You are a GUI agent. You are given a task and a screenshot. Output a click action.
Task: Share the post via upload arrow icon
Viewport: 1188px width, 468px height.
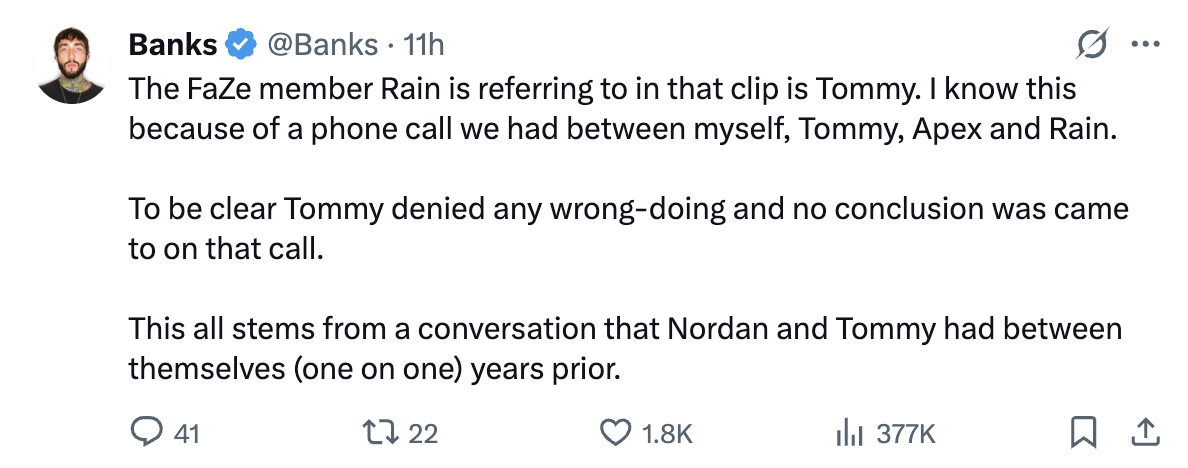coord(1144,432)
